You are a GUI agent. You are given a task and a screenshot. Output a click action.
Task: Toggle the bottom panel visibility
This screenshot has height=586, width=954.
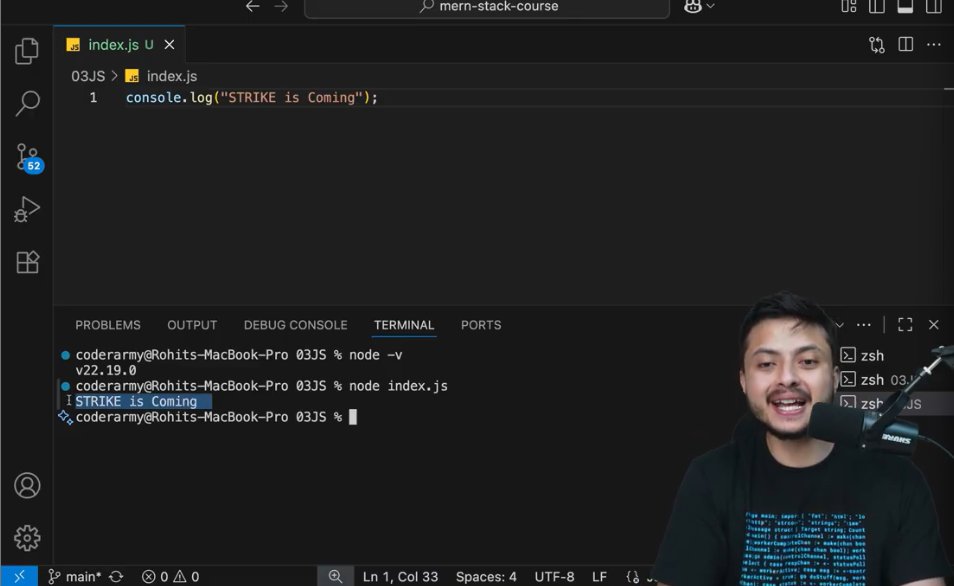click(905, 7)
